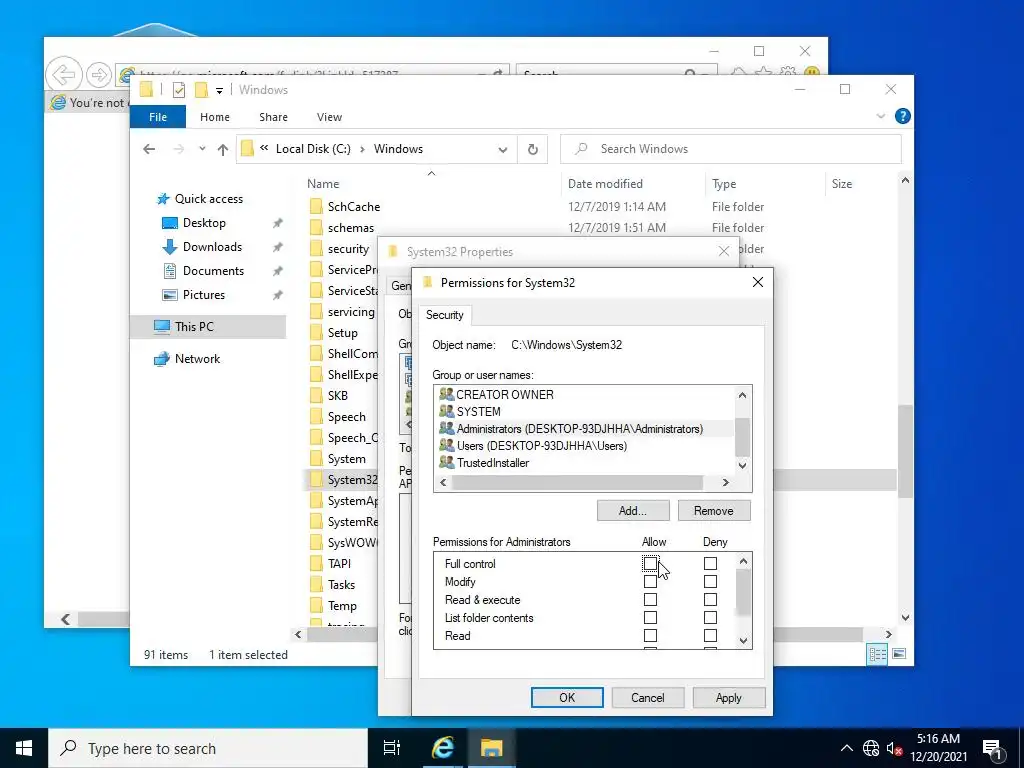Tick the Deny Full control checkbox
Screen dimensions: 1024x768
coord(710,563)
